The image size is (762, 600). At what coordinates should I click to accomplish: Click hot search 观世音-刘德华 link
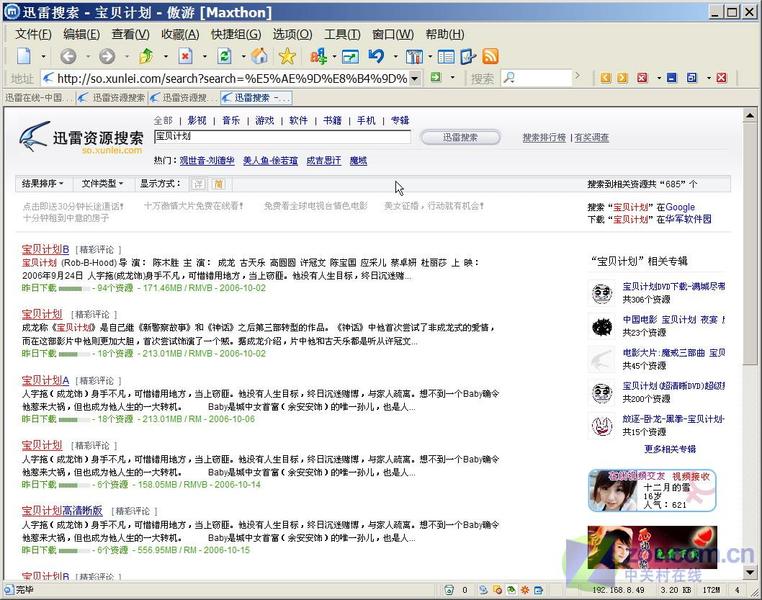pos(207,160)
